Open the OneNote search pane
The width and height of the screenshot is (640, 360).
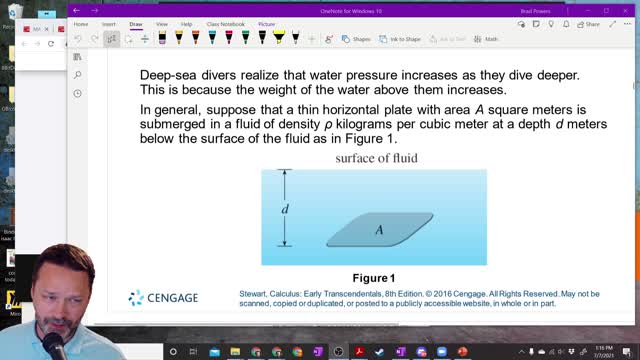click(x=78, y=75)
